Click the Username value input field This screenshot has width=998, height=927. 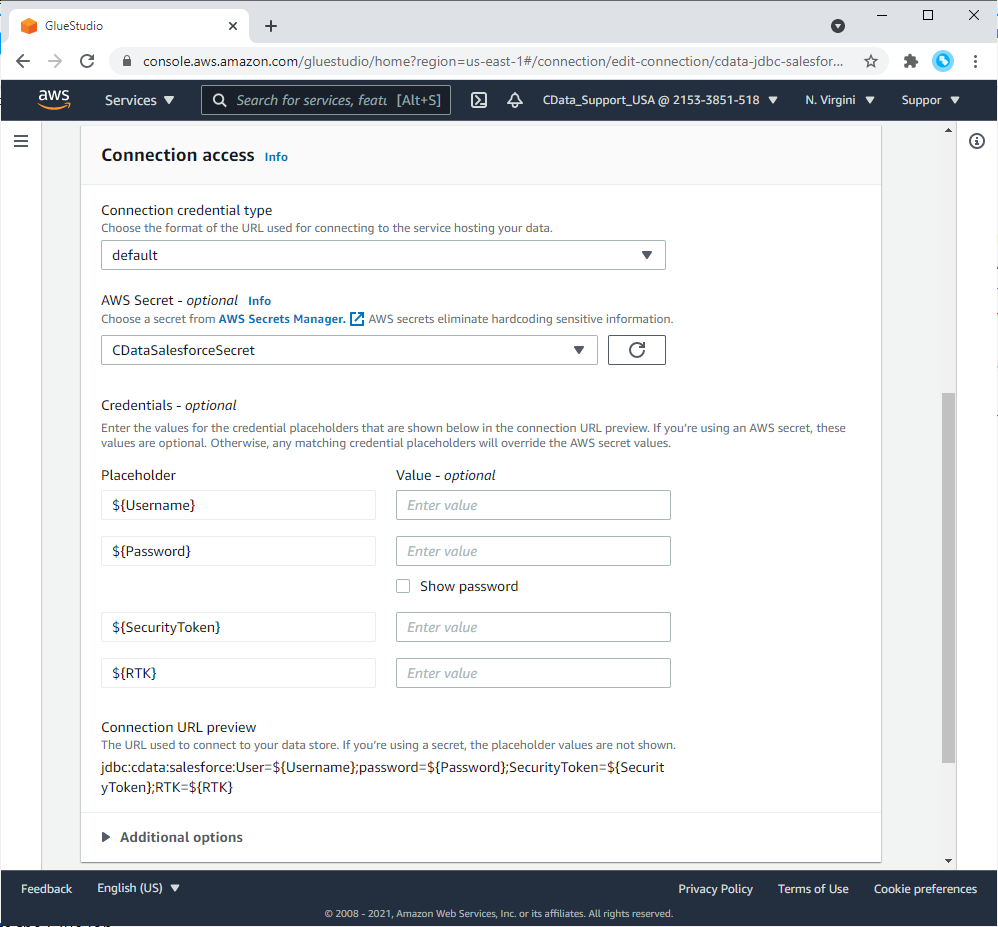click(x=533, y=505)
